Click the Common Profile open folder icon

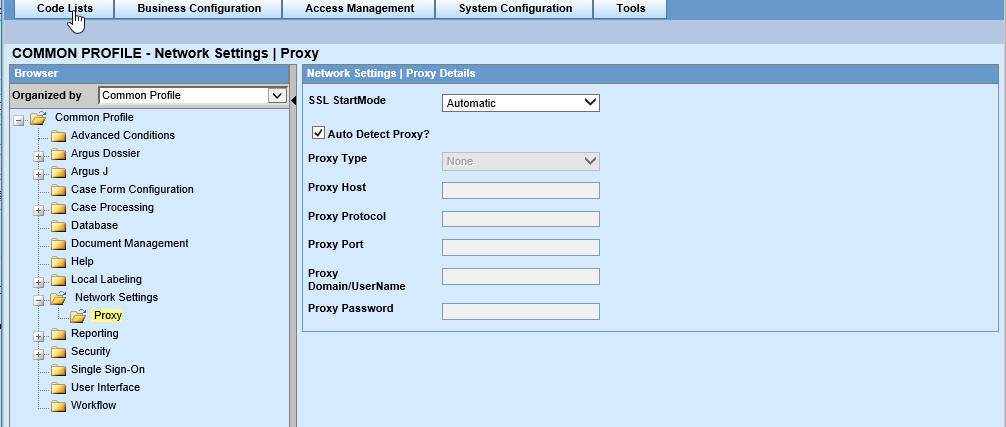pos(38,118)
